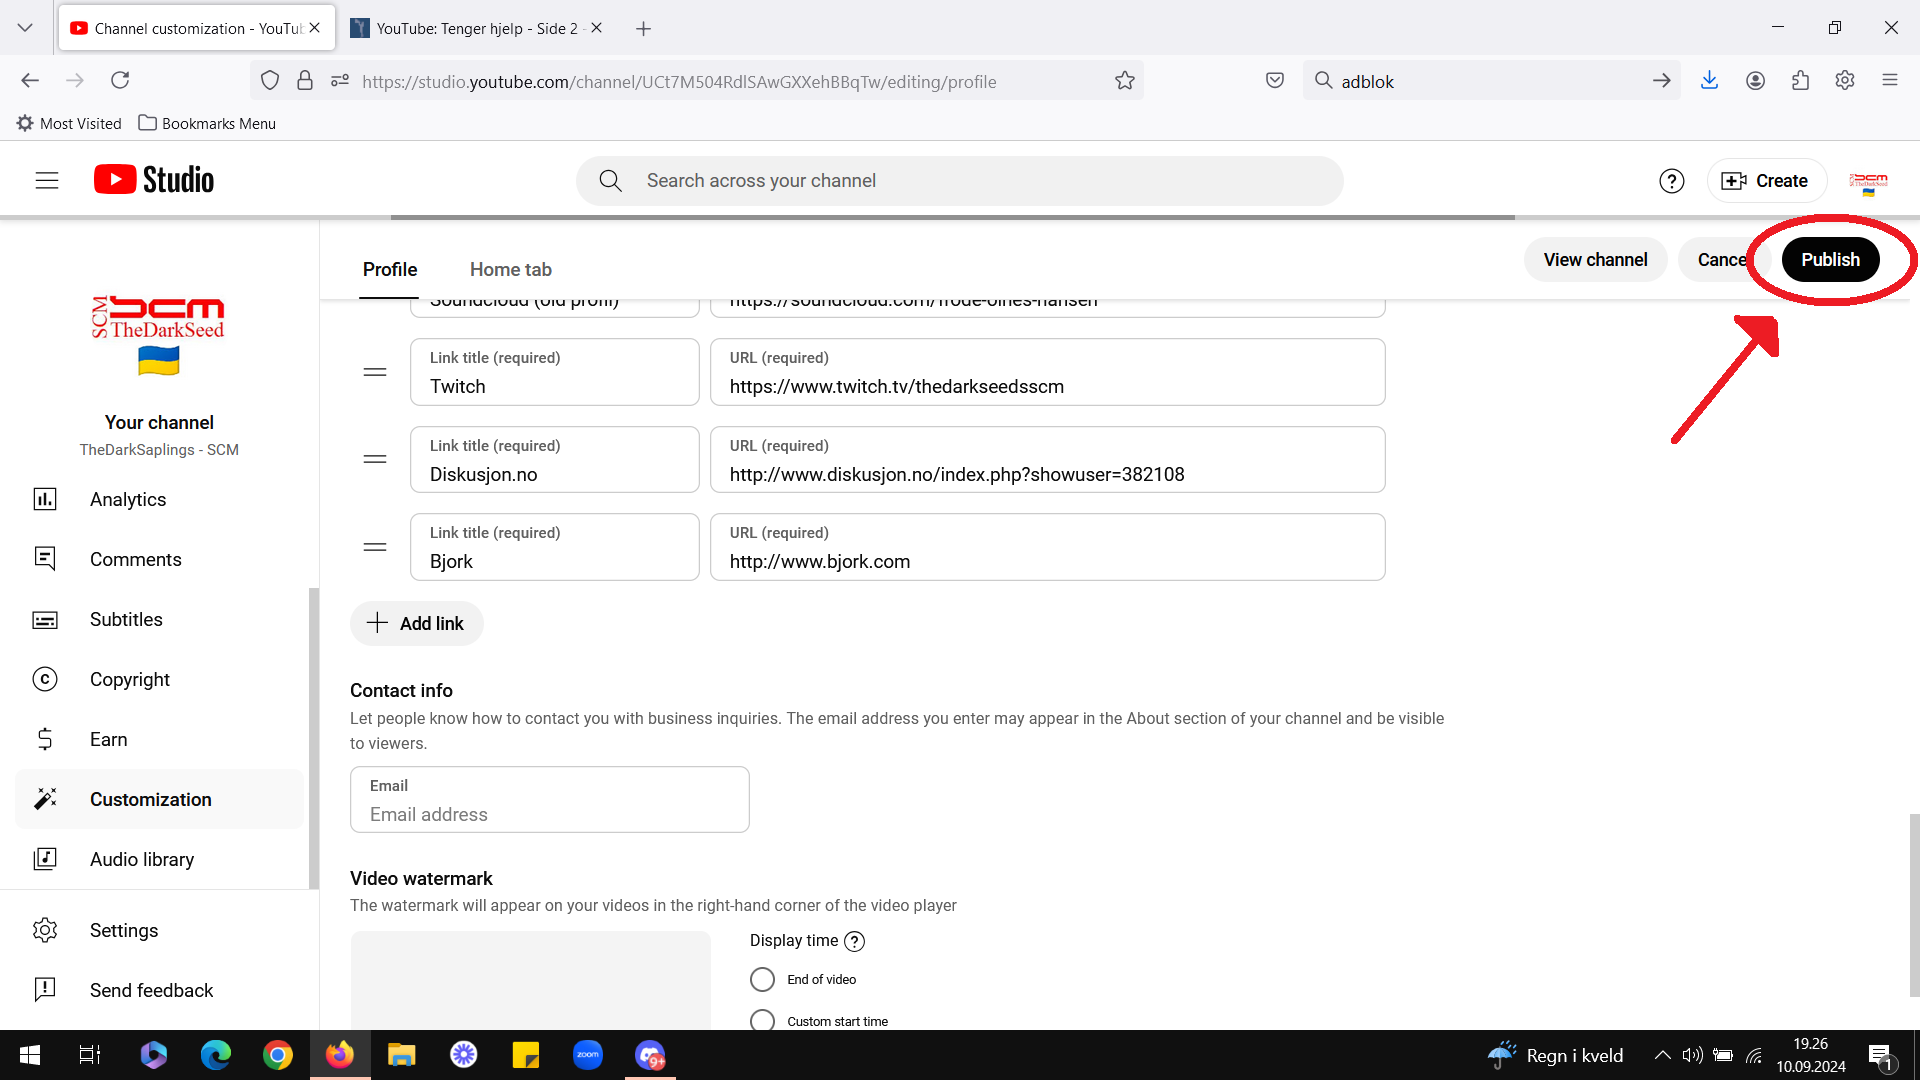Open the YouTube Studio hamburger menu
Image resolution: width=1920 pixels, height=1080 pixels.
point(47,180)
